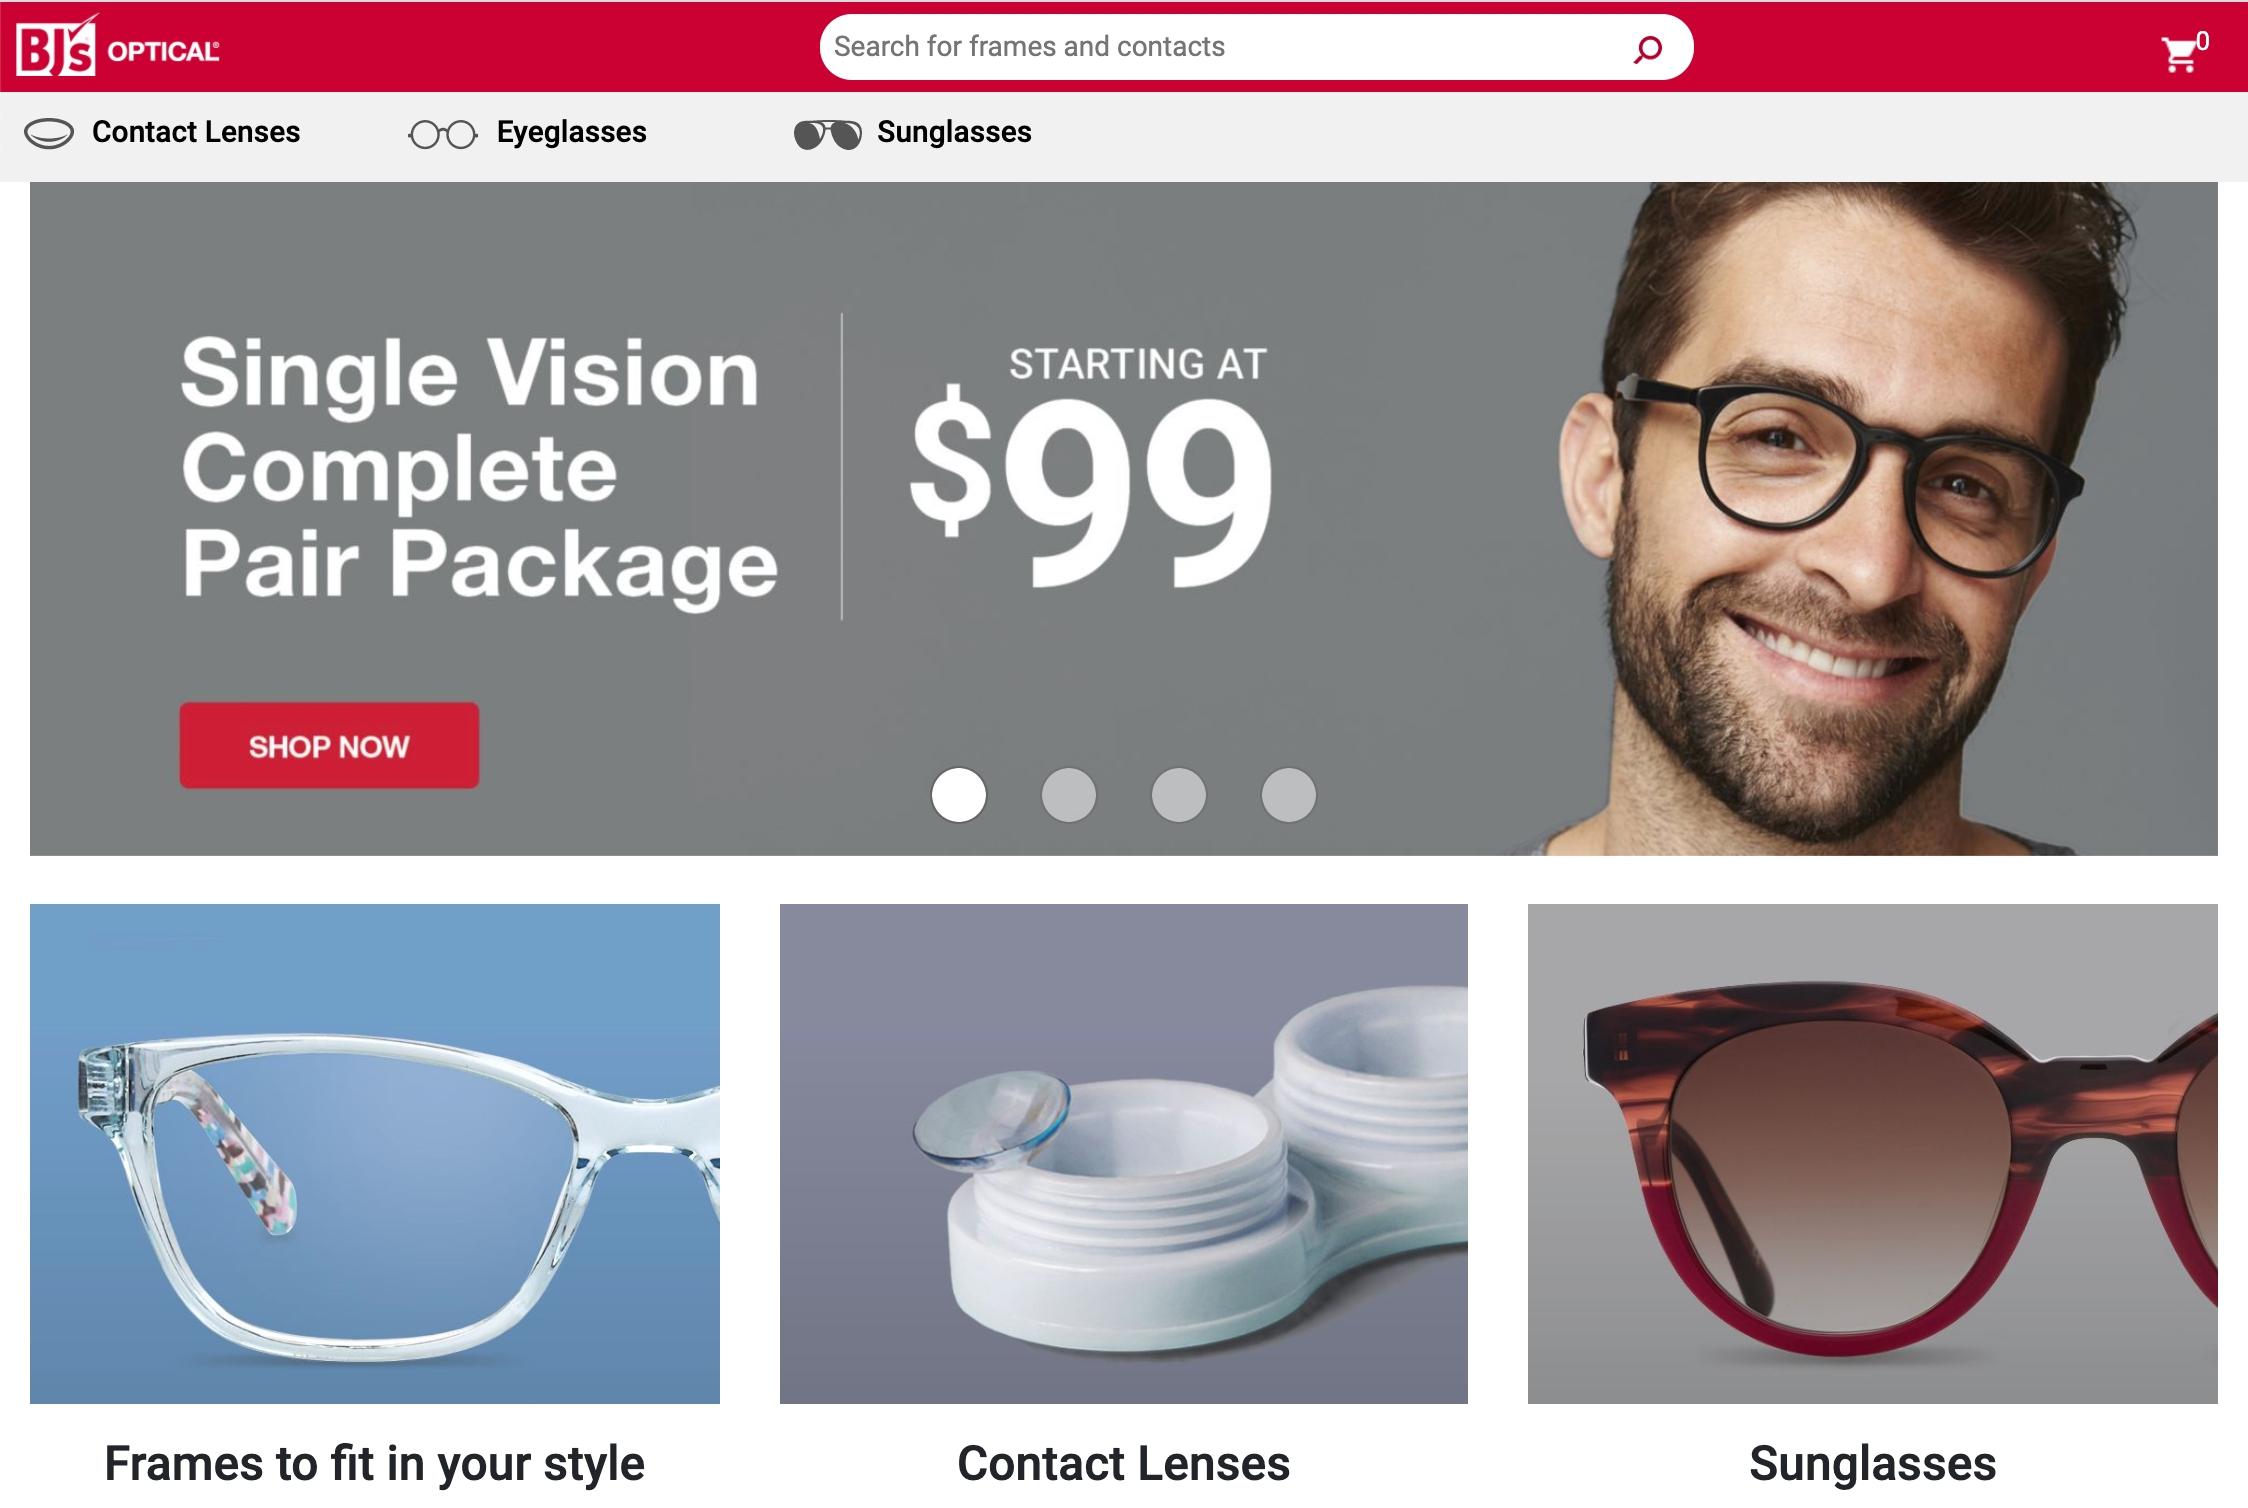Click the aviator sunglasses icon
2248x1508 pixels.
point(827,134)
